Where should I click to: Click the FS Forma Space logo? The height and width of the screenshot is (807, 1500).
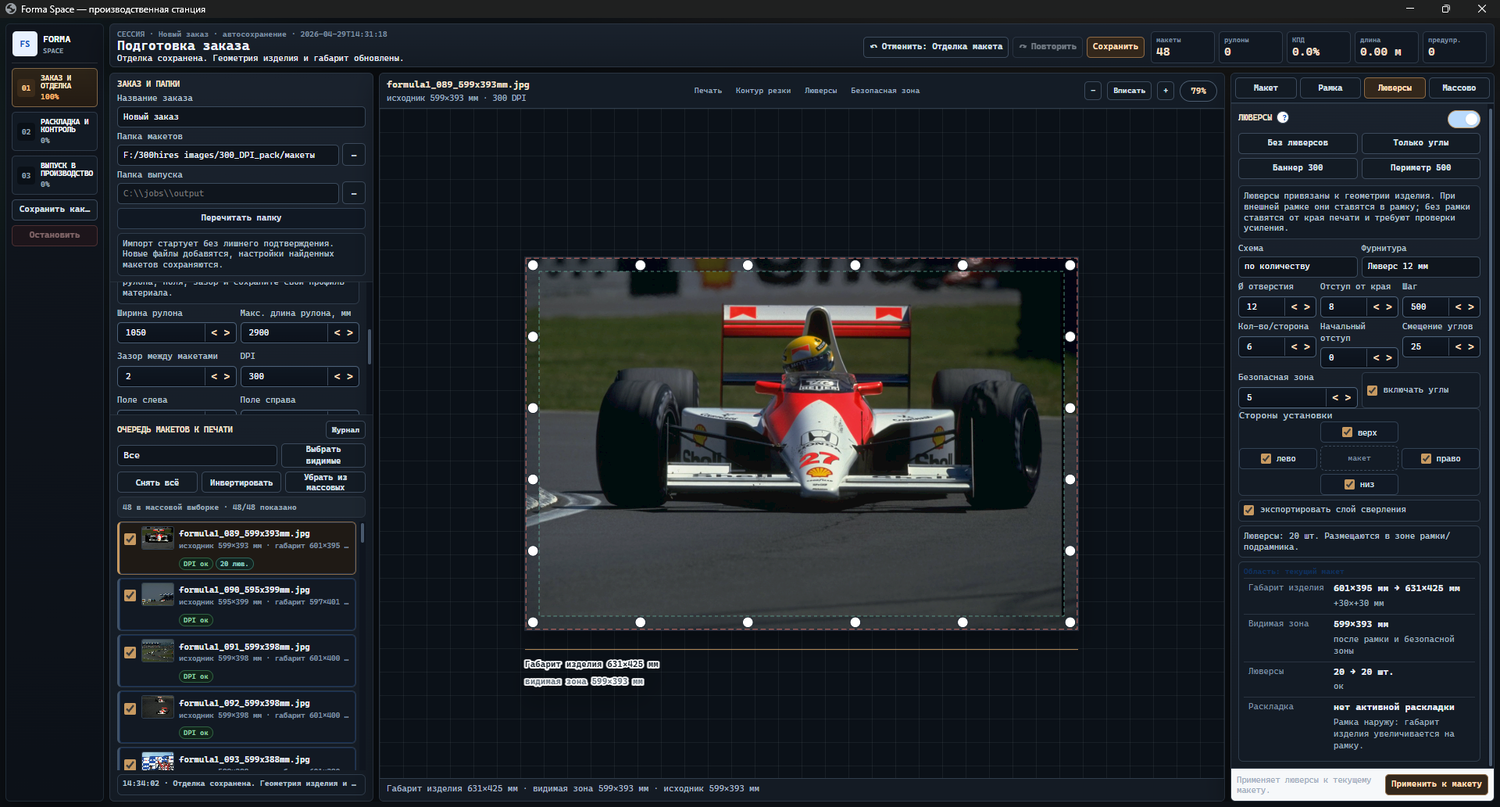(x=25, y=44)
